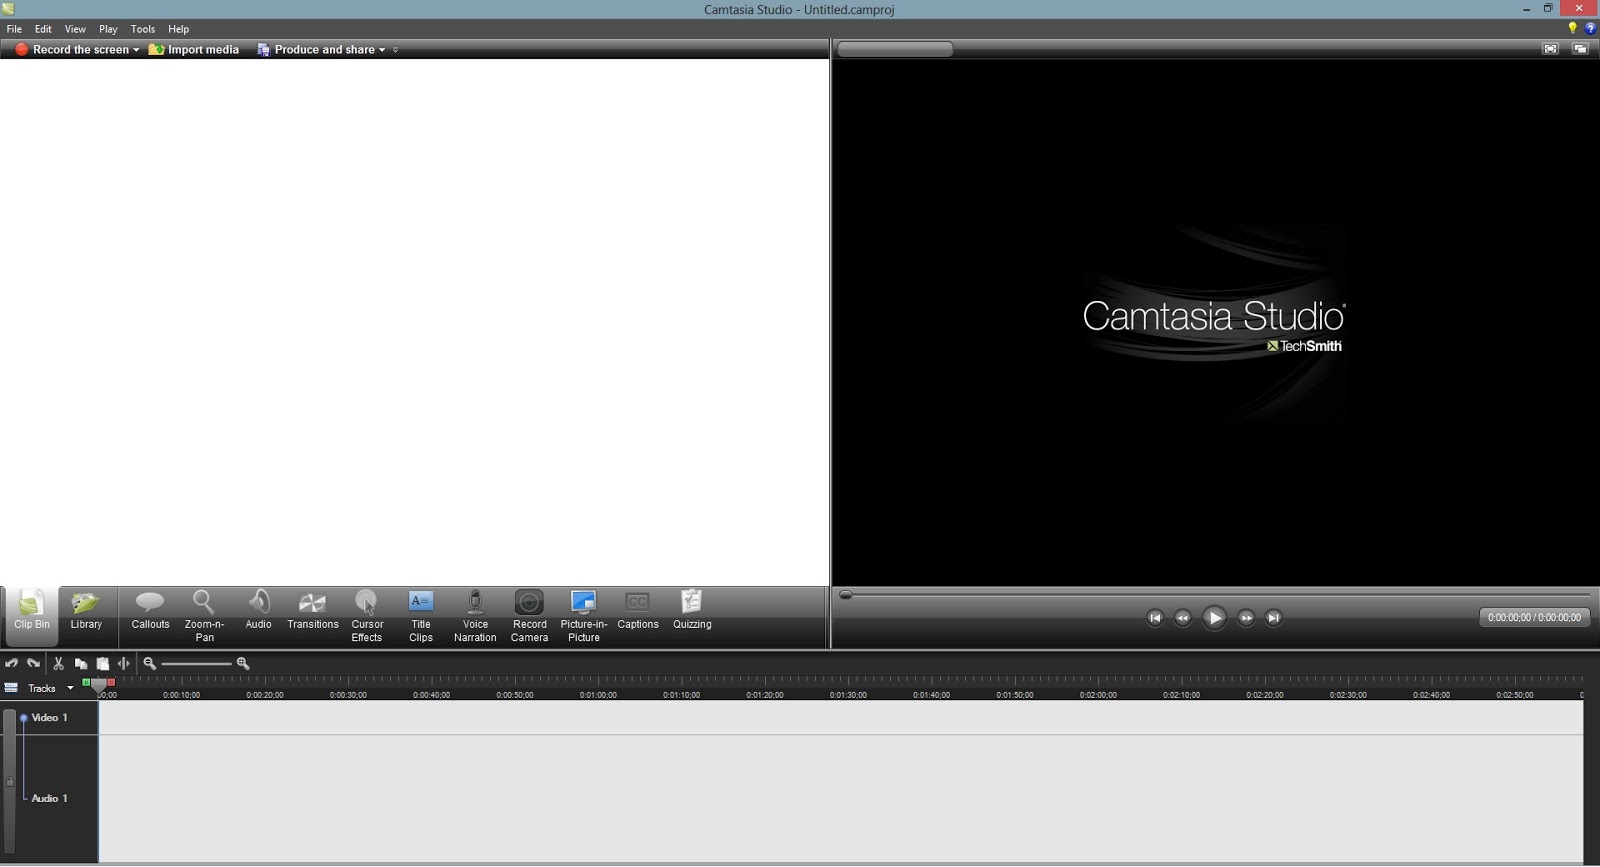Open the Transitions tool
This screenshot has height=867, width=1600.
click(x=313, y=612)
